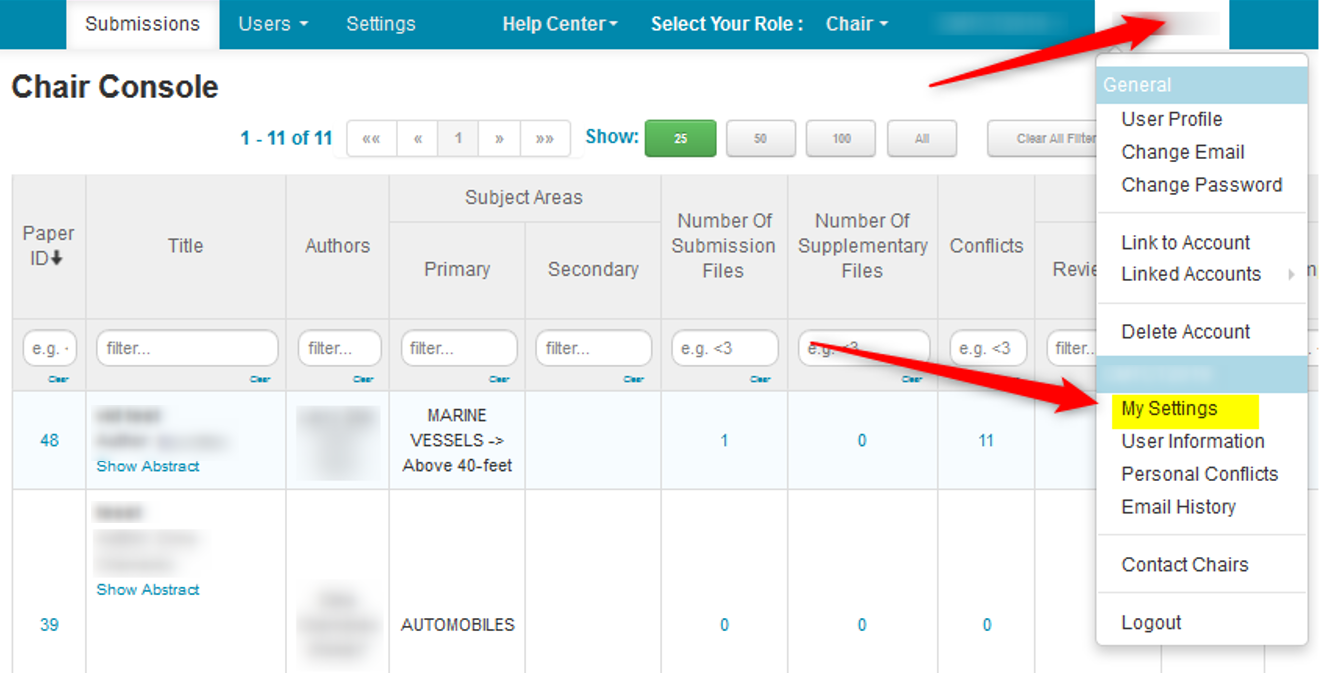Image resolution: width=1320 pixels, height=681 pixels.
Task: Open paper ID 48 link
Action: point(49,441)
